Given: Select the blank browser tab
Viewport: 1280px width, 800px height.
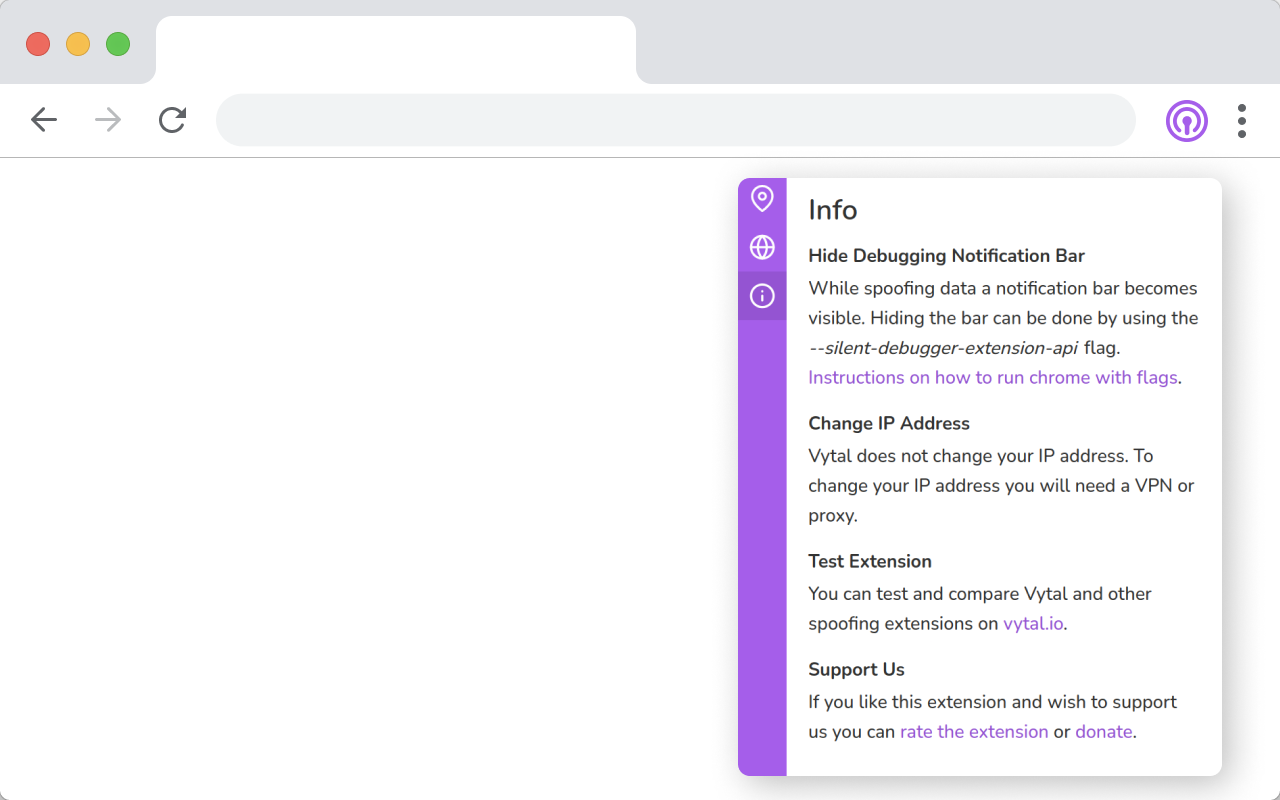Looking at the screenshot, I should click(395, 50).
